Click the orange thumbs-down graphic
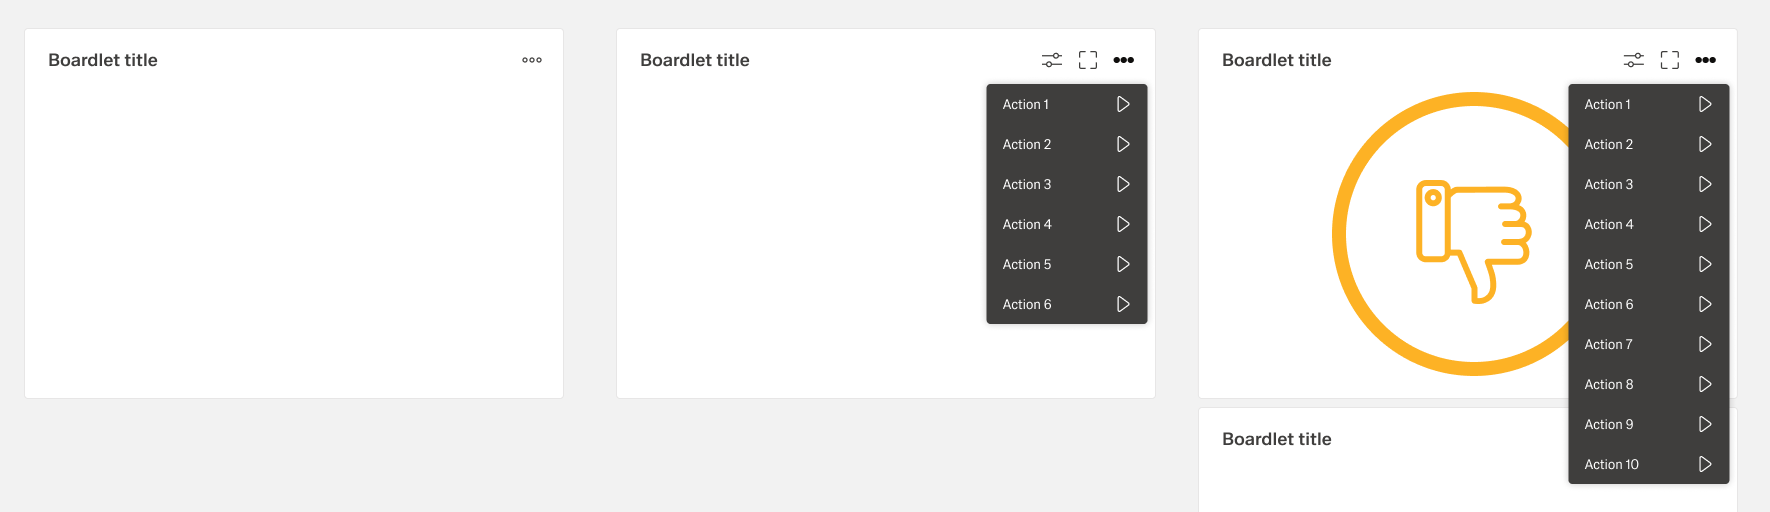 pyautogui.click(x=1471, y=238)
